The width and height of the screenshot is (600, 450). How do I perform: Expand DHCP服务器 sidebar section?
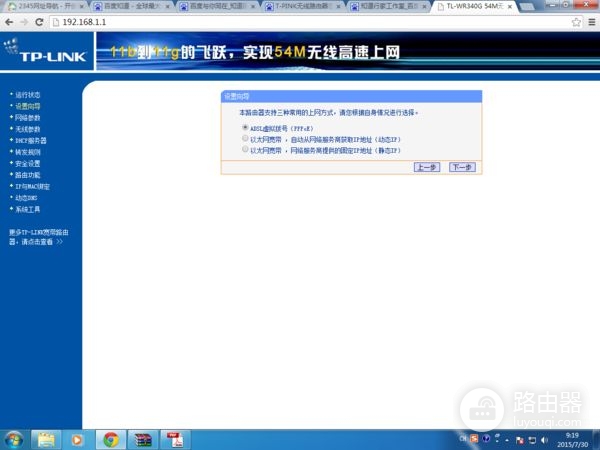coord(30,141)
